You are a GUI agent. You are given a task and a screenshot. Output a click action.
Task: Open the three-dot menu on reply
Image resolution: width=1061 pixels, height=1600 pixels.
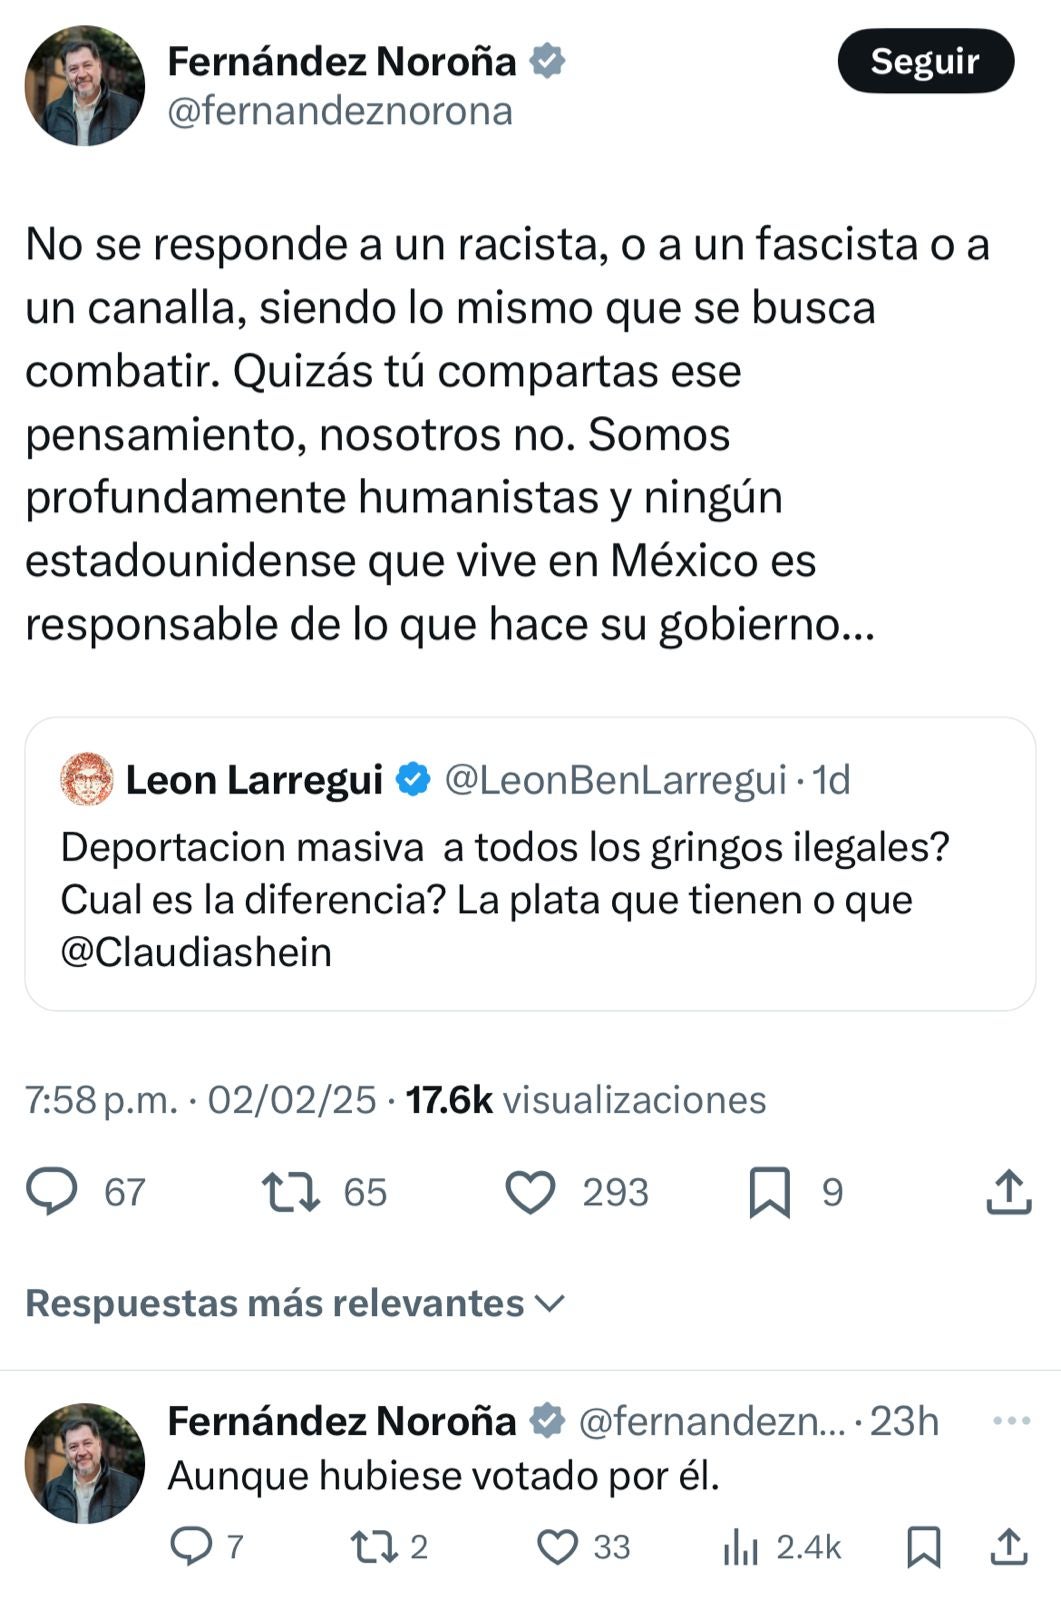coord(1011,1420)
